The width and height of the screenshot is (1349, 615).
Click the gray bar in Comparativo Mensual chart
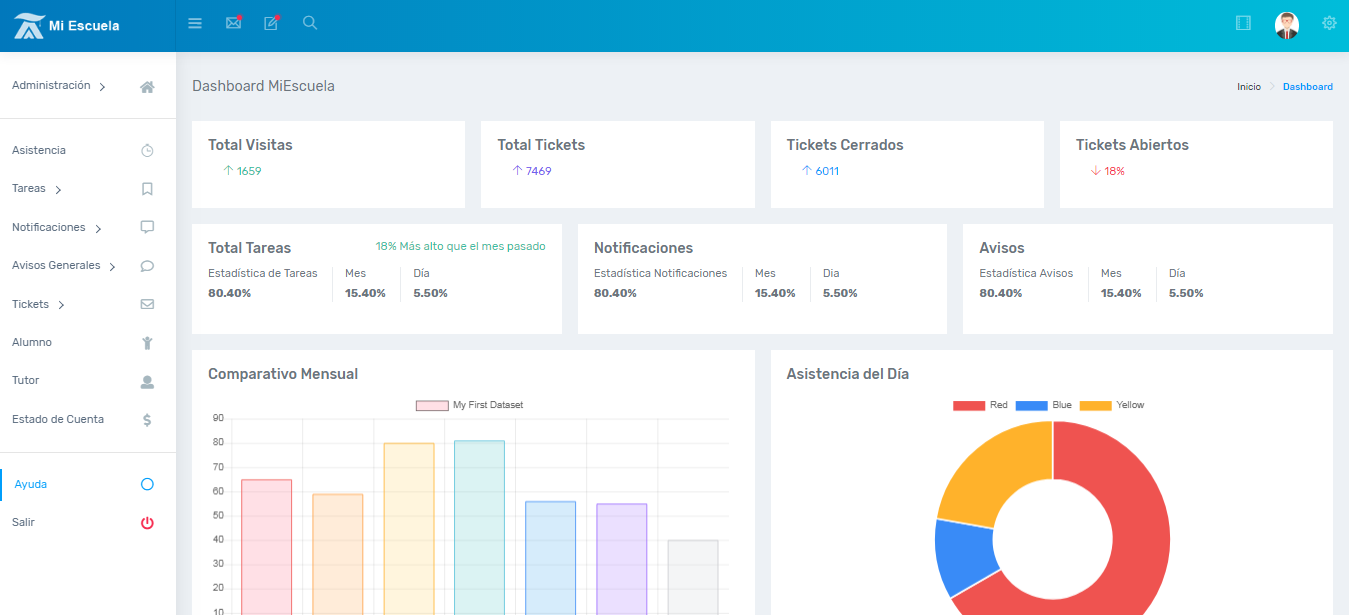pyautogui.click(x=693, y=577)
